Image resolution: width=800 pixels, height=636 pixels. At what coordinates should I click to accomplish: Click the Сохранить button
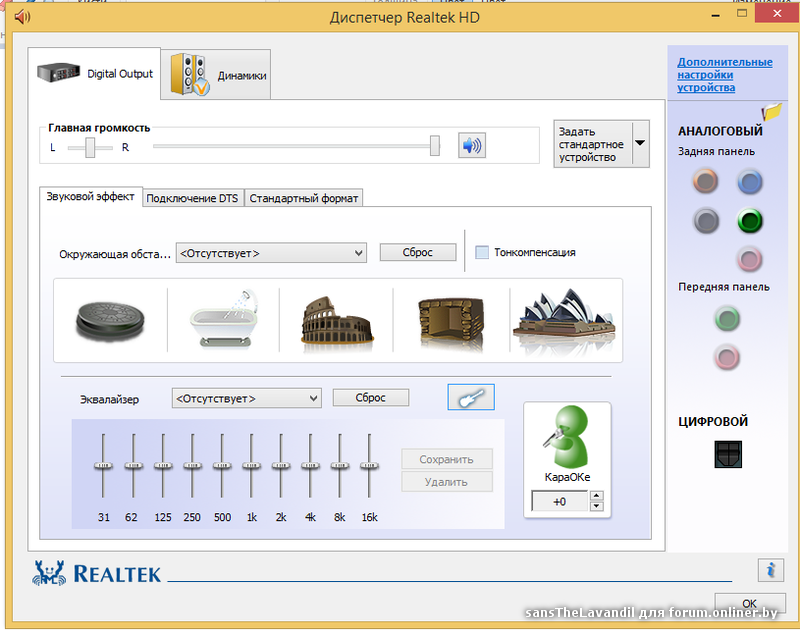446,459
